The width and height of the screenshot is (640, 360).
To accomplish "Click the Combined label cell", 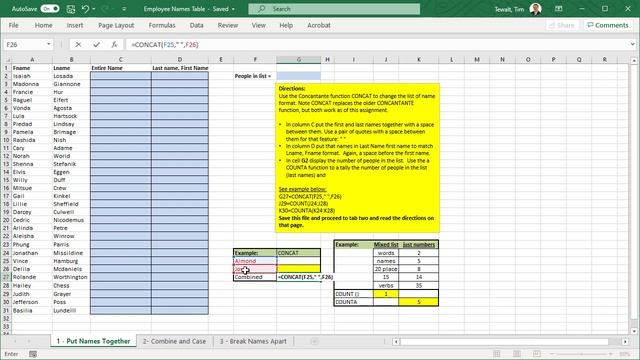I will point(255,277).
